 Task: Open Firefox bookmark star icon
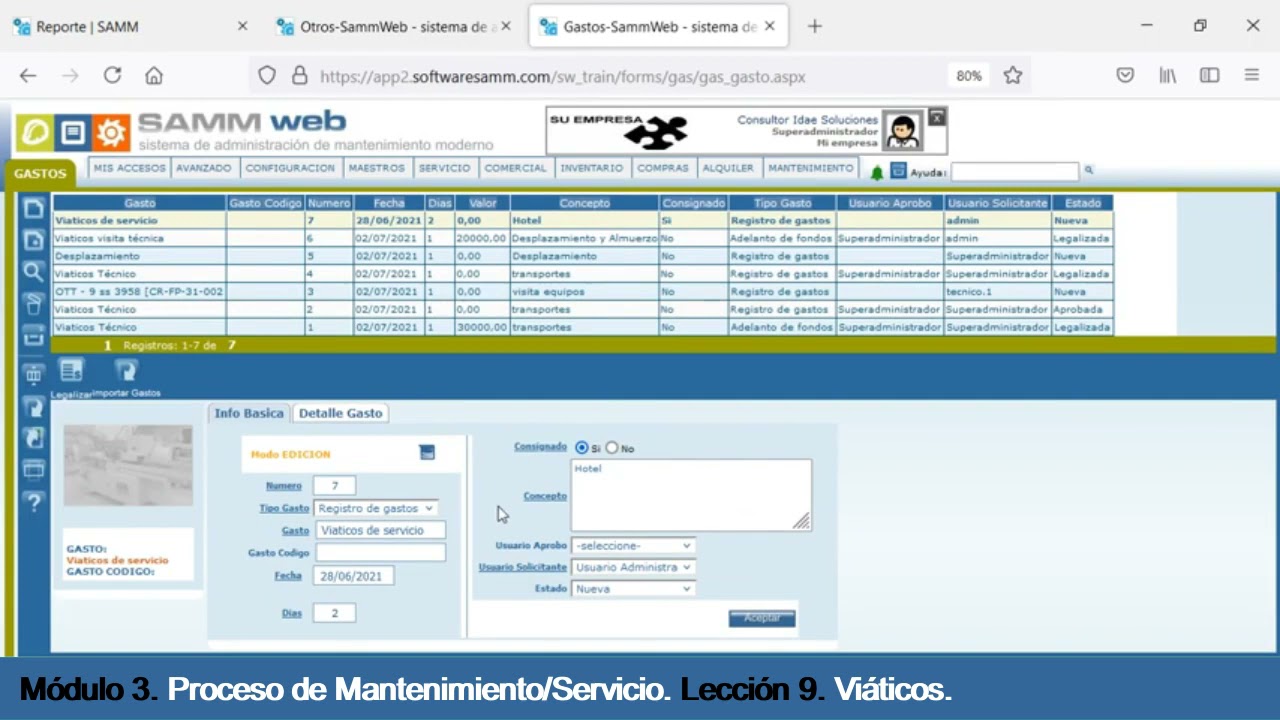click(x=1013, y=75)
